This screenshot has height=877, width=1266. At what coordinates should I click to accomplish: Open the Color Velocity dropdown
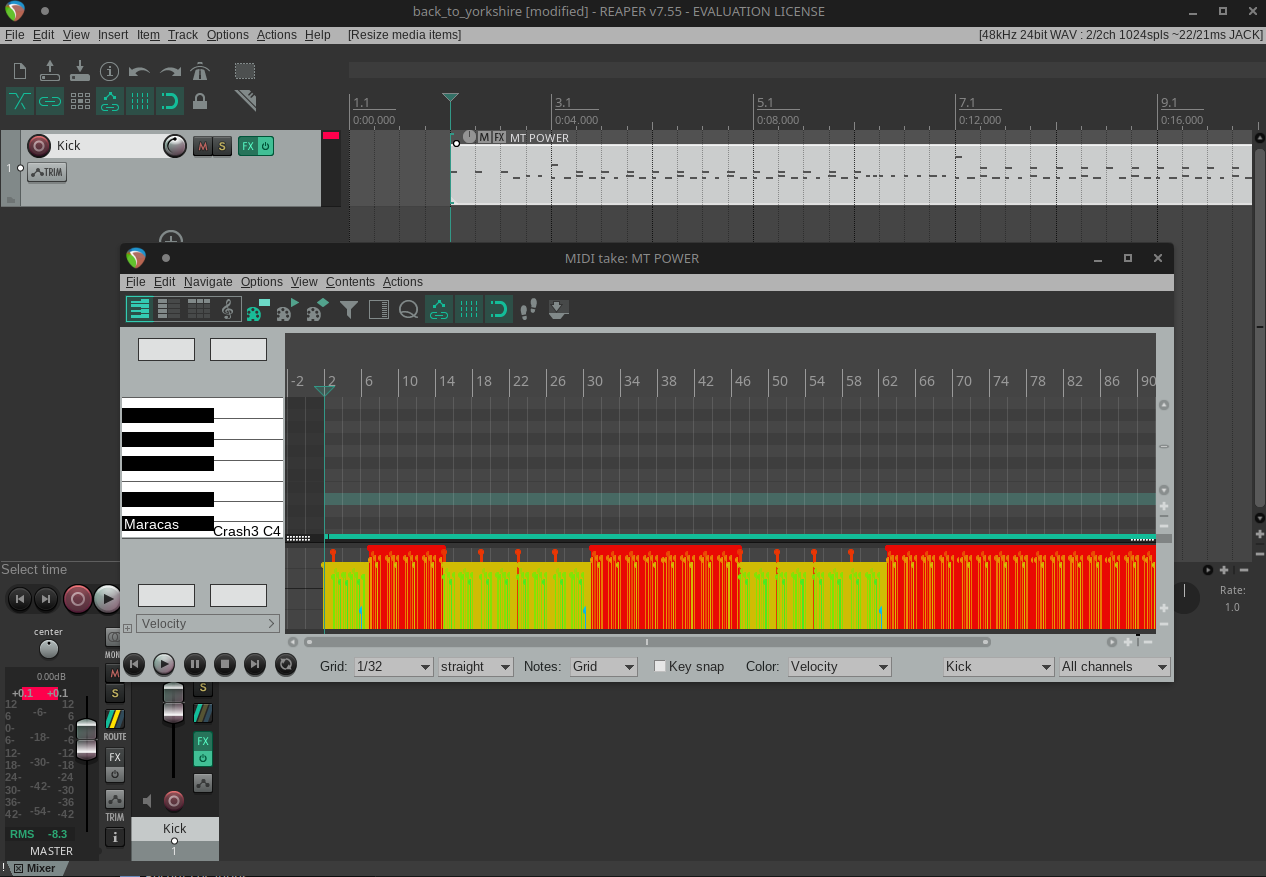[x=839, y=667]
